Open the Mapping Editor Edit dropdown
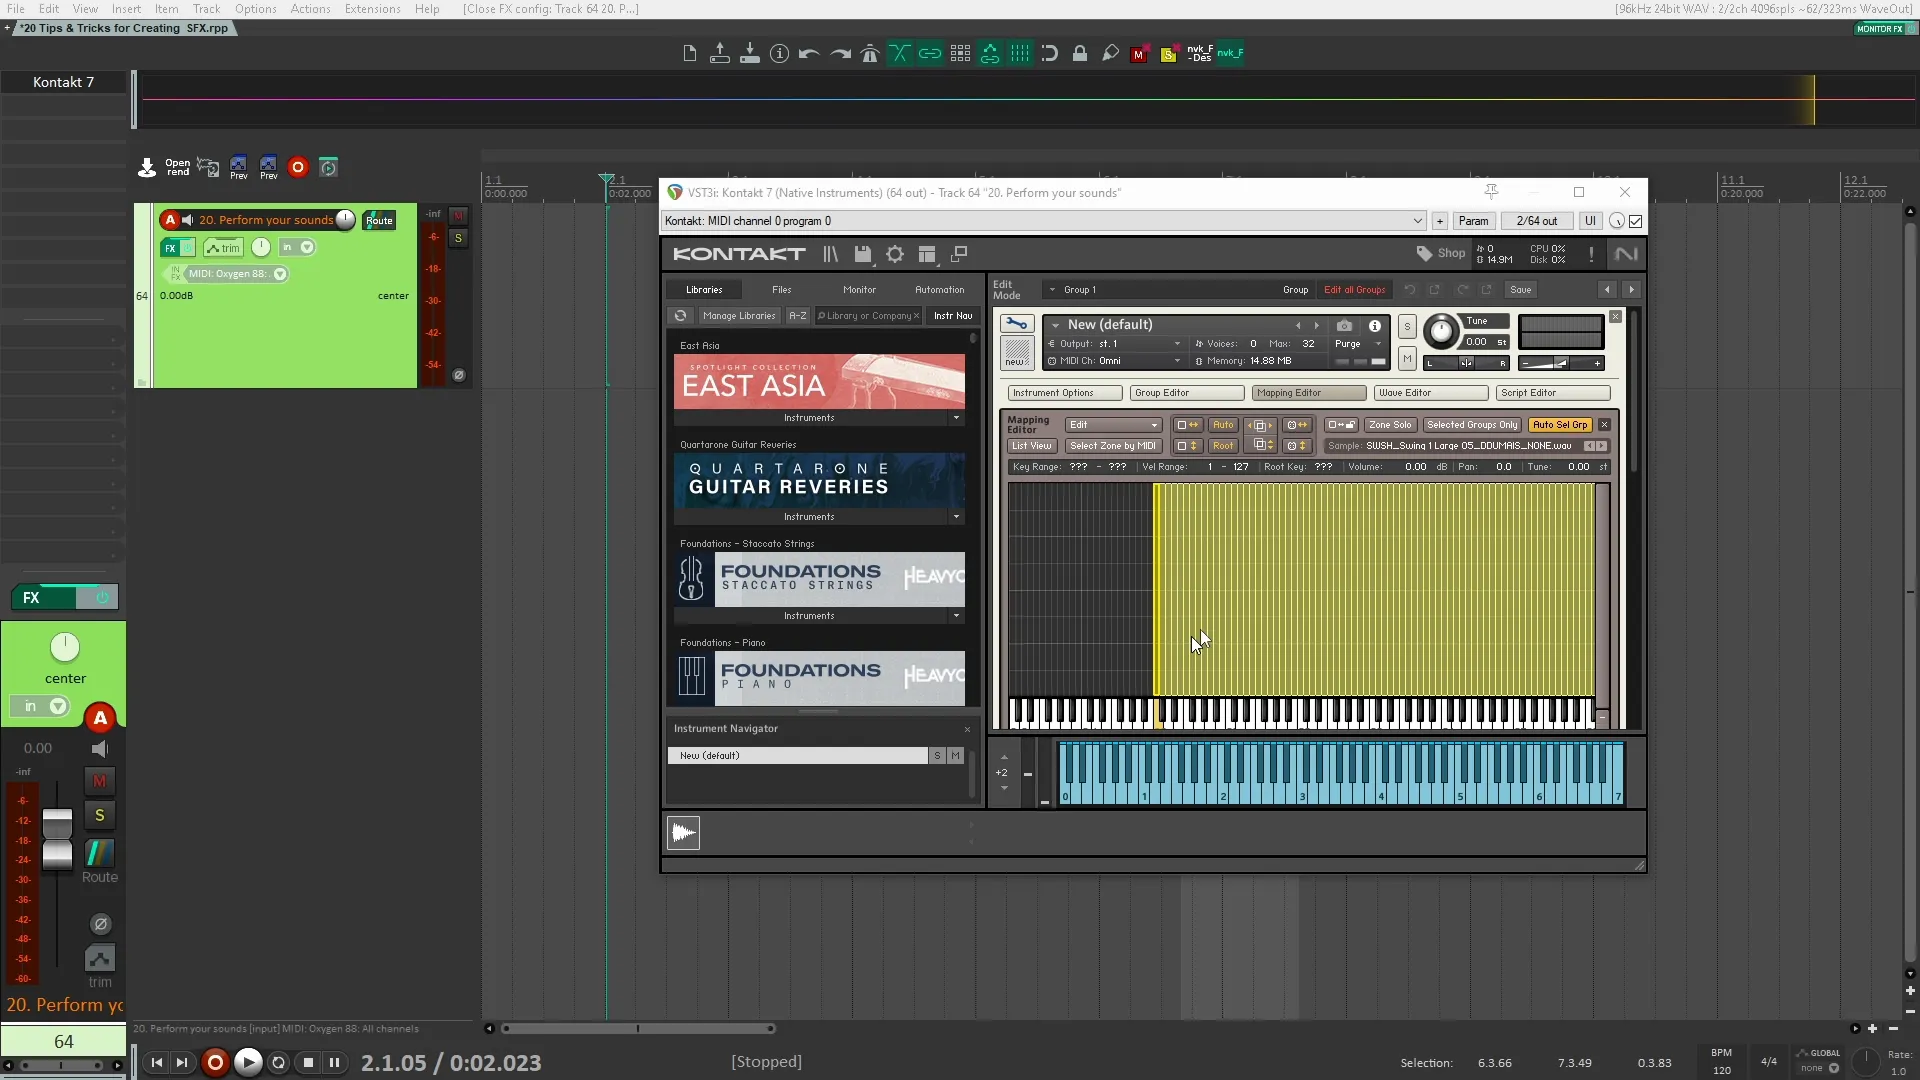Image resolution: width=1920 pixels, height=1080 pixels. click(x=1113, y=425)
